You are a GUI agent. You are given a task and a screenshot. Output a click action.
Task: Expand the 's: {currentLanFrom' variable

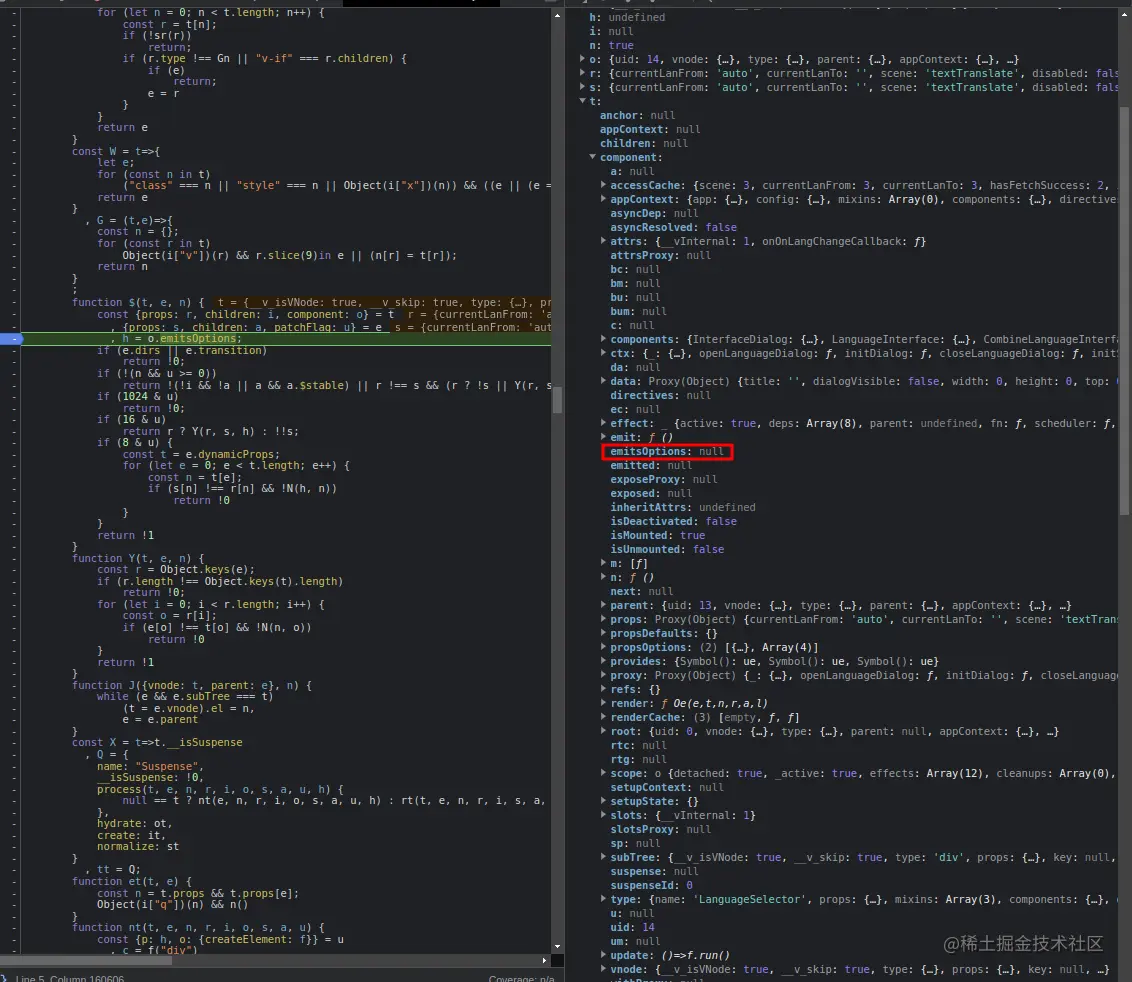click(583, 87)
